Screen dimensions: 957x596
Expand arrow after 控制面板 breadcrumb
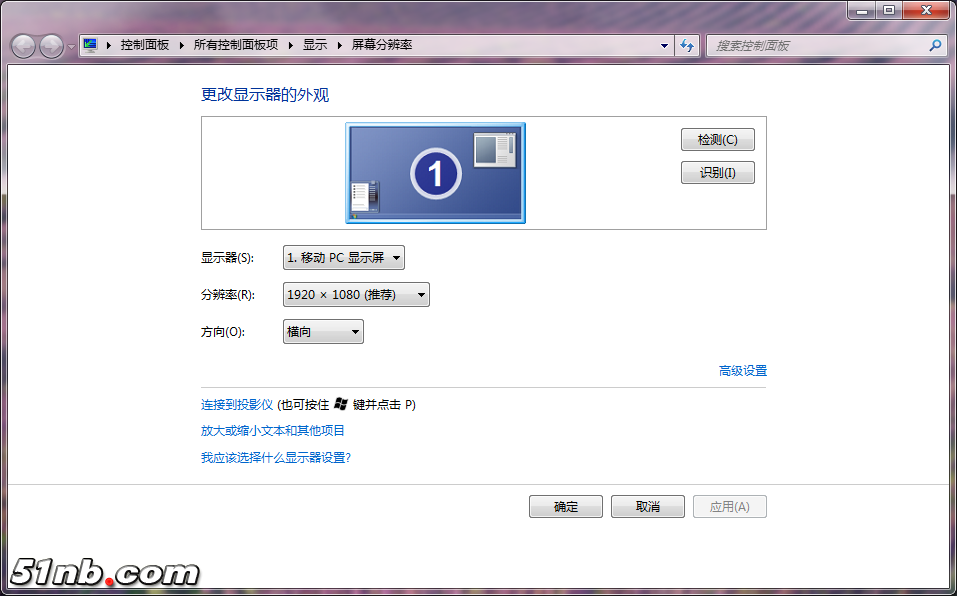pyautogui.click(x=181, y=45)
